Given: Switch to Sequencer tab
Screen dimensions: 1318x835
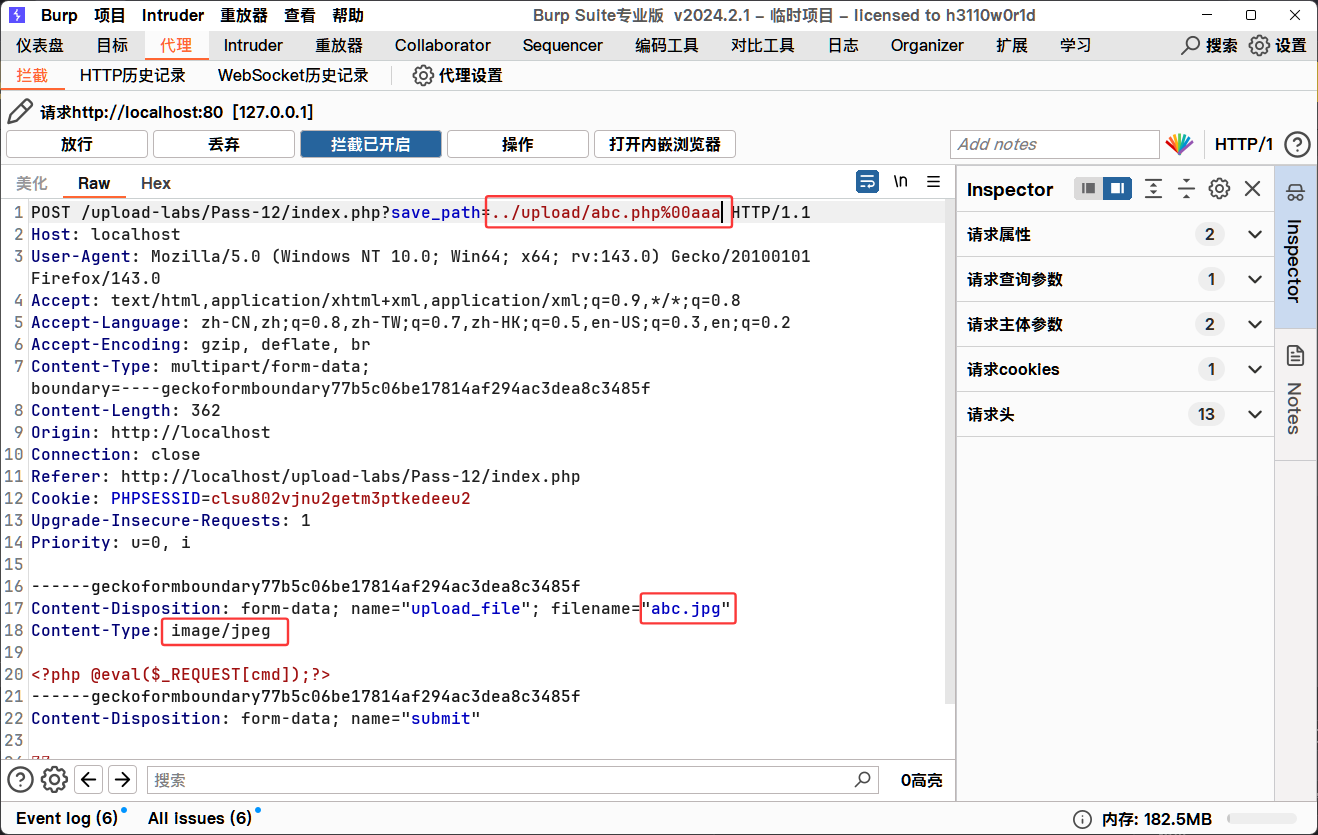Looking at the screenshot, I should [563, 46].
